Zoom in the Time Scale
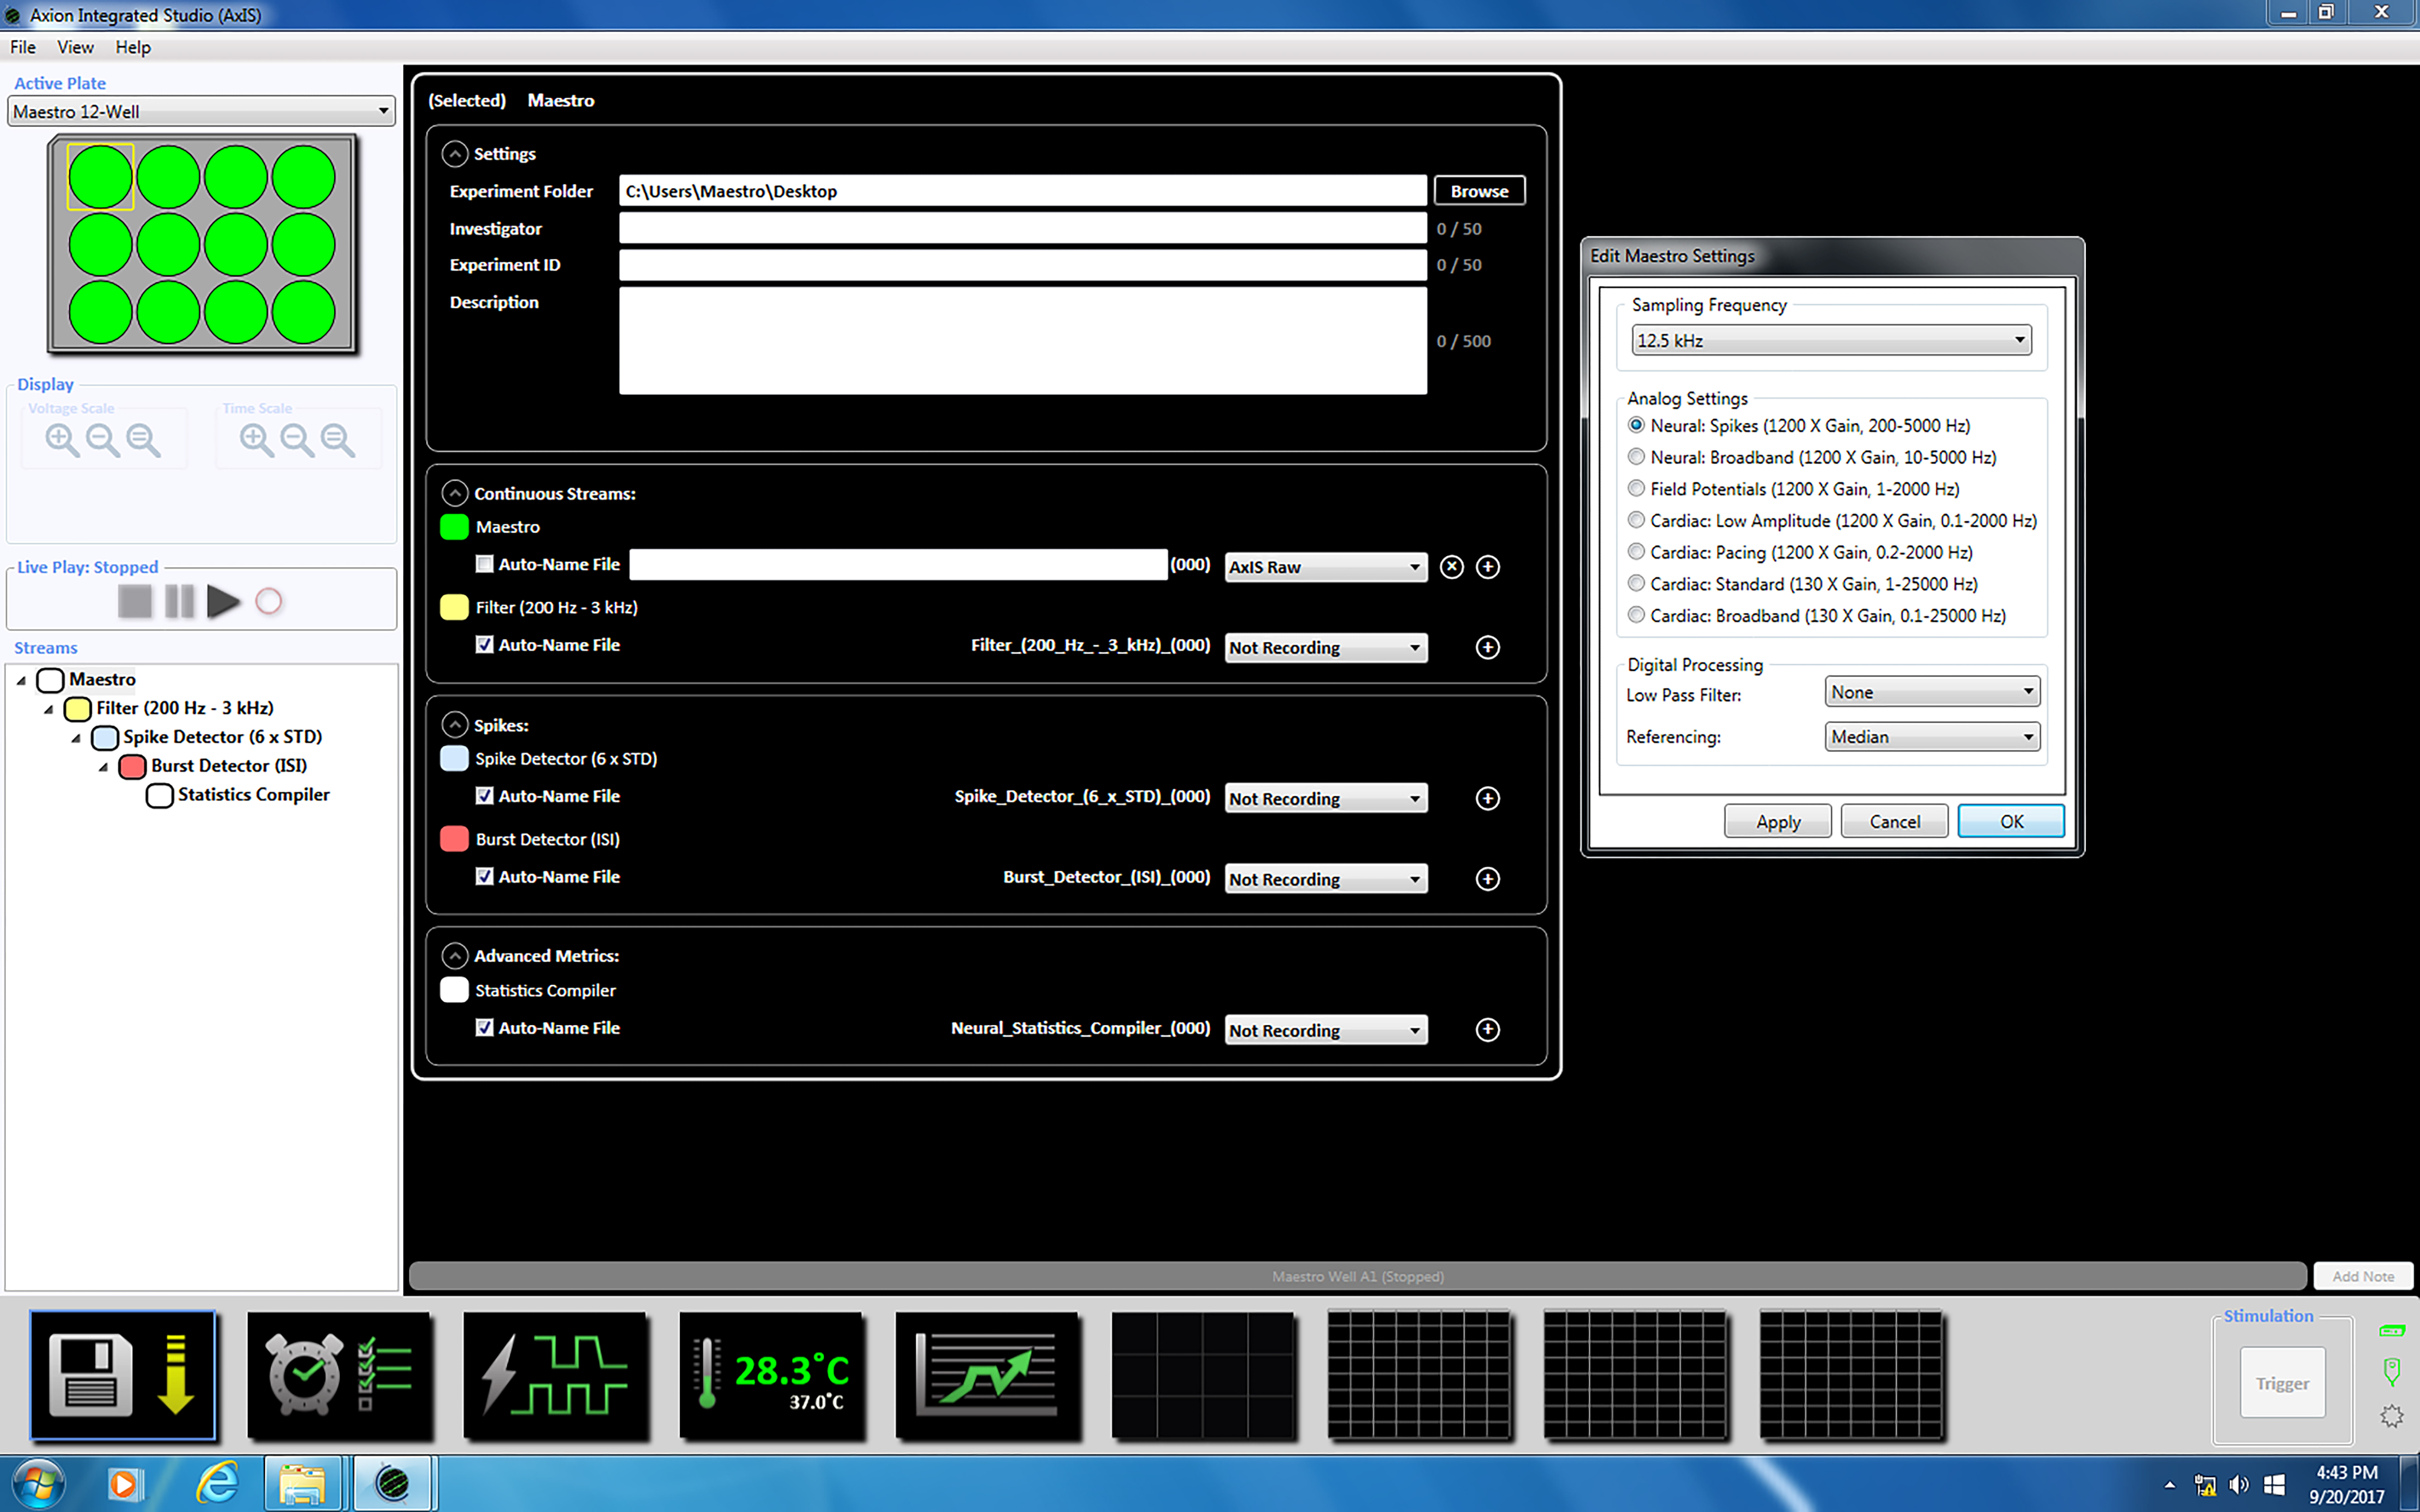Screen dimensions: 2420x1512 click(256, 439)
